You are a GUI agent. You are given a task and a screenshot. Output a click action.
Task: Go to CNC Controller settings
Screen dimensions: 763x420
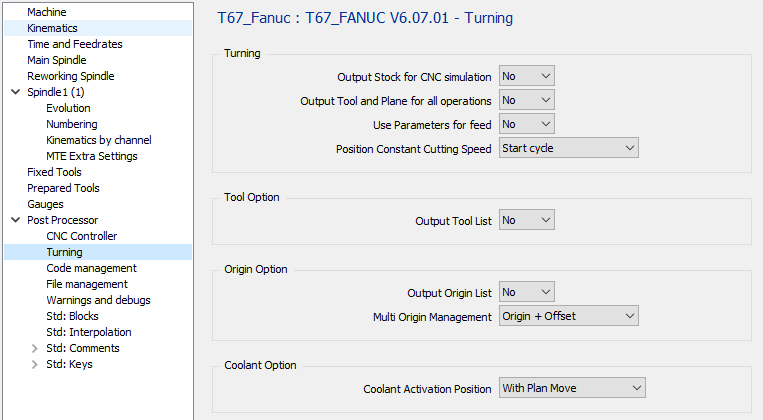[81, 236]
